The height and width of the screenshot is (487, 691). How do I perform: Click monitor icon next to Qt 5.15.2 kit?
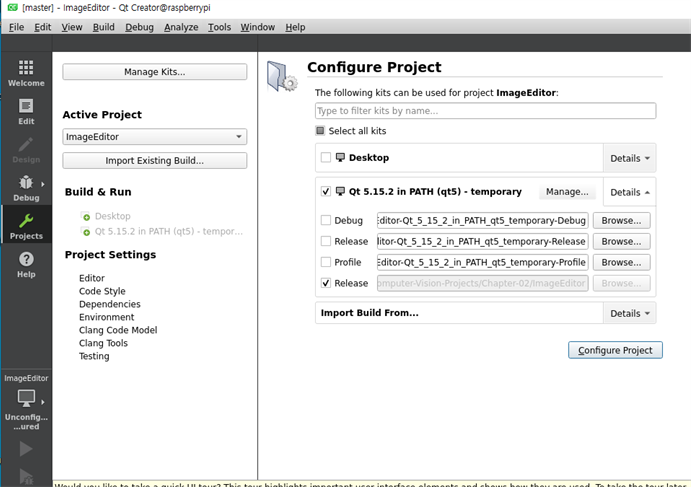click(x=340, y=191)
